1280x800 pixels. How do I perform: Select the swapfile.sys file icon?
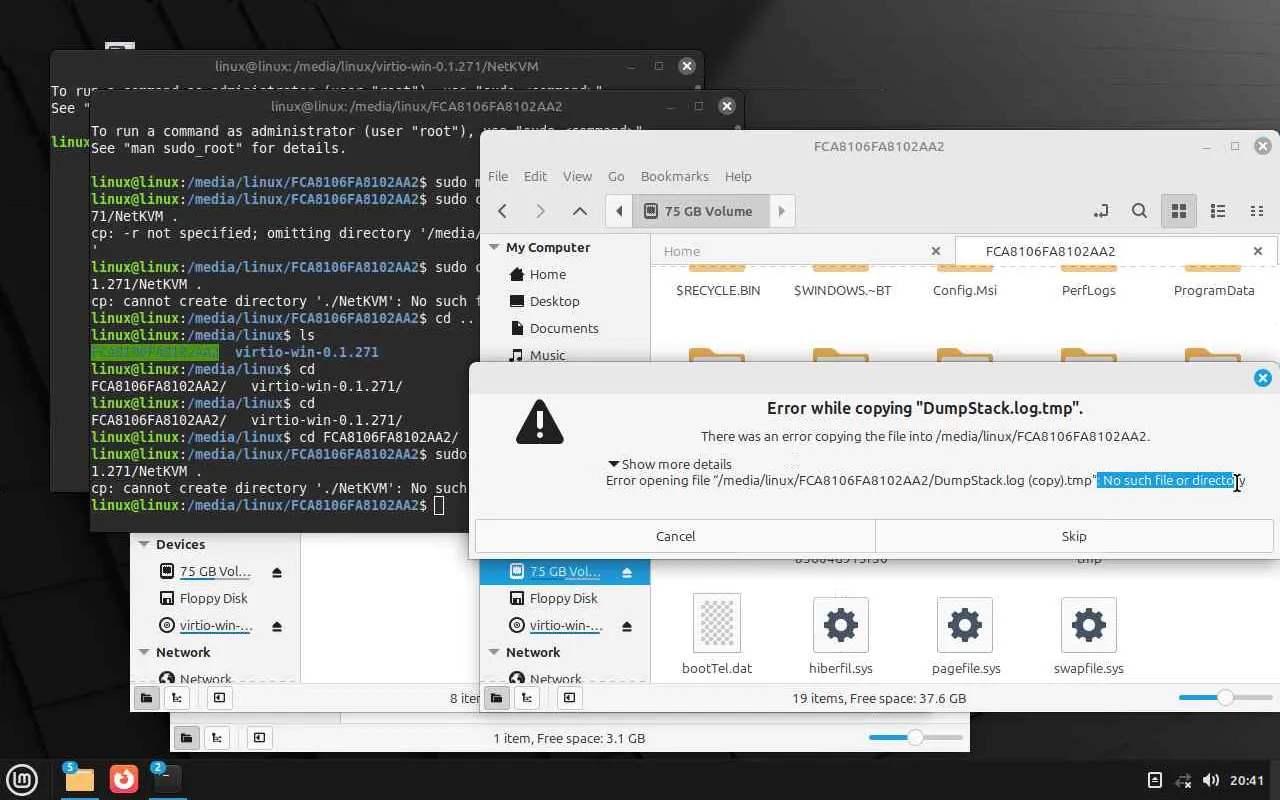click(1088, 625)
